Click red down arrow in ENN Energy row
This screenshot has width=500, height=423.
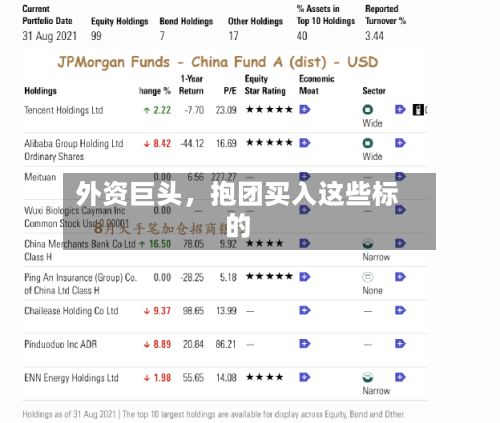146,378
